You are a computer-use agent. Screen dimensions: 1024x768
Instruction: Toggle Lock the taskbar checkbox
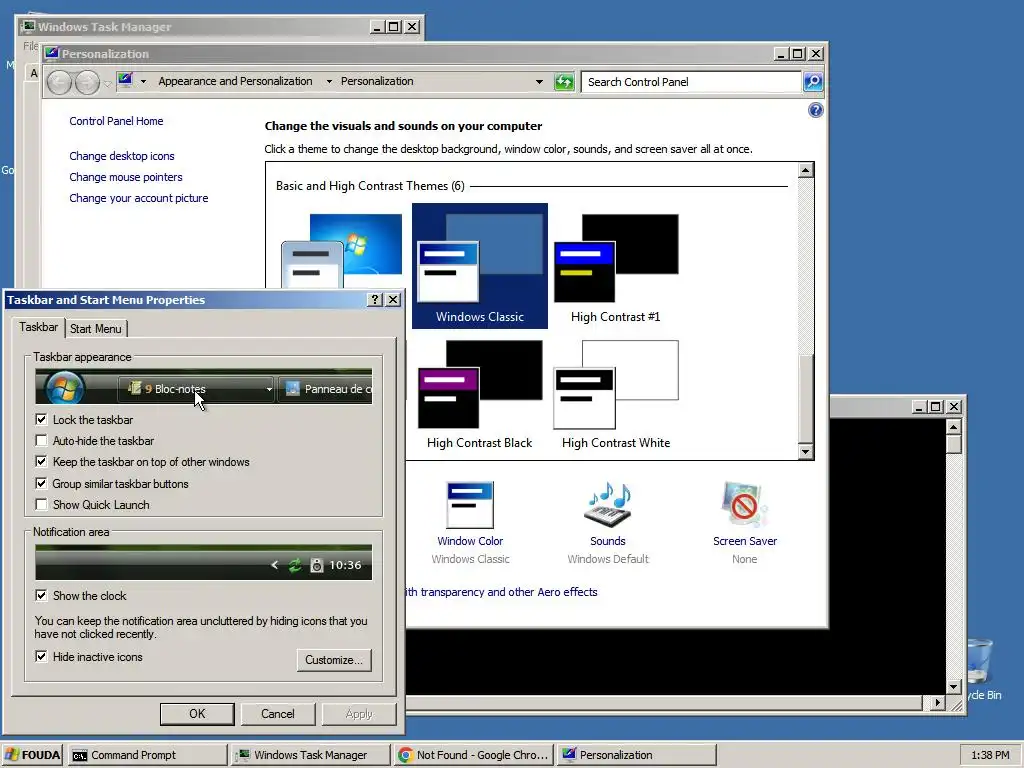click(41, 419)
